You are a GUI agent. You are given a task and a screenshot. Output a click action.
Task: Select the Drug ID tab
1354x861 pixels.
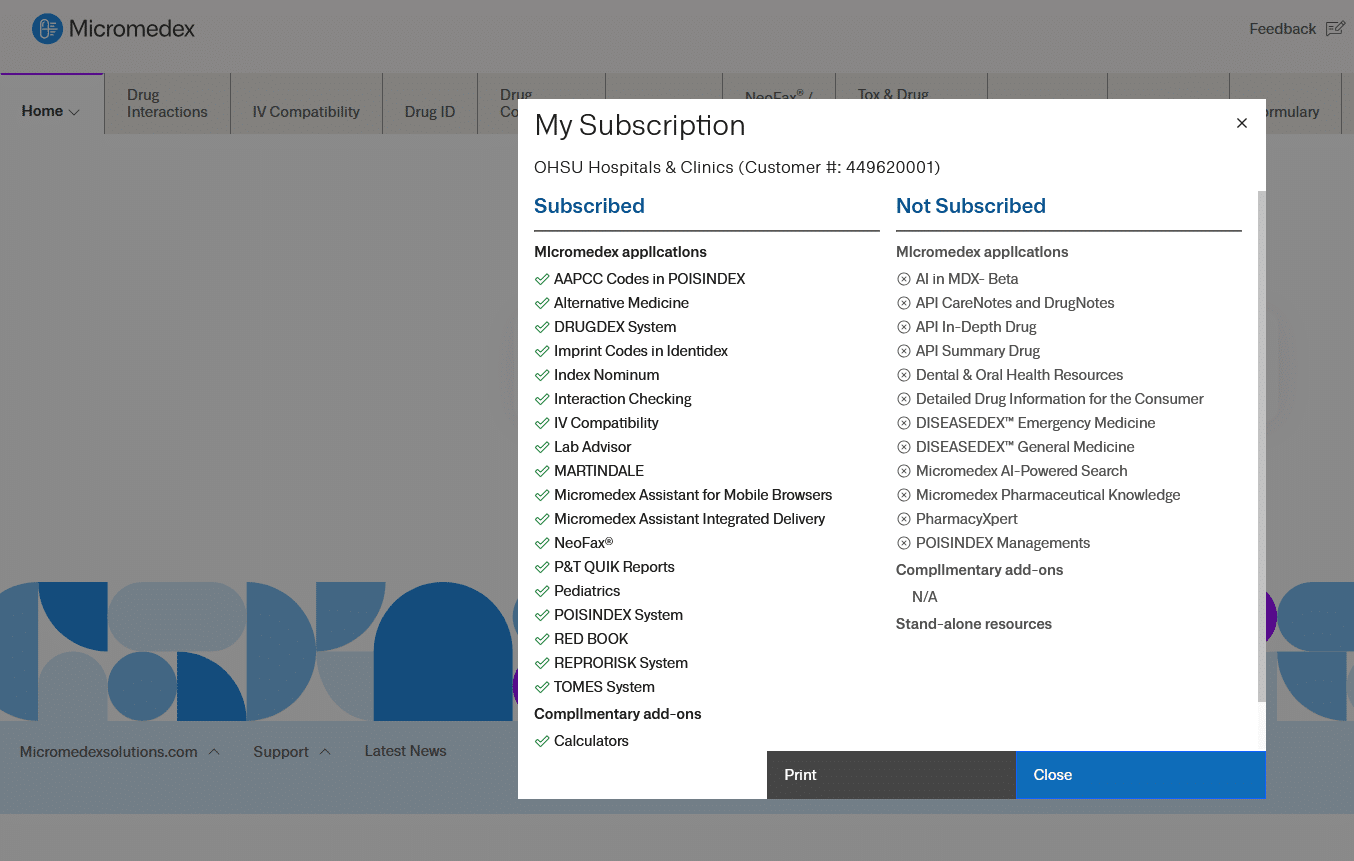pyautogui.click(x=429, y=112)
